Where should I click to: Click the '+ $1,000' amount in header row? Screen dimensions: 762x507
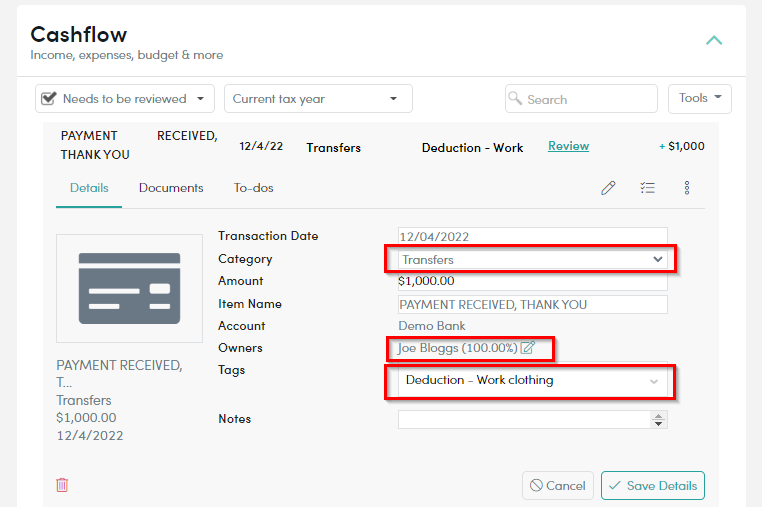(x=681, y=146)
